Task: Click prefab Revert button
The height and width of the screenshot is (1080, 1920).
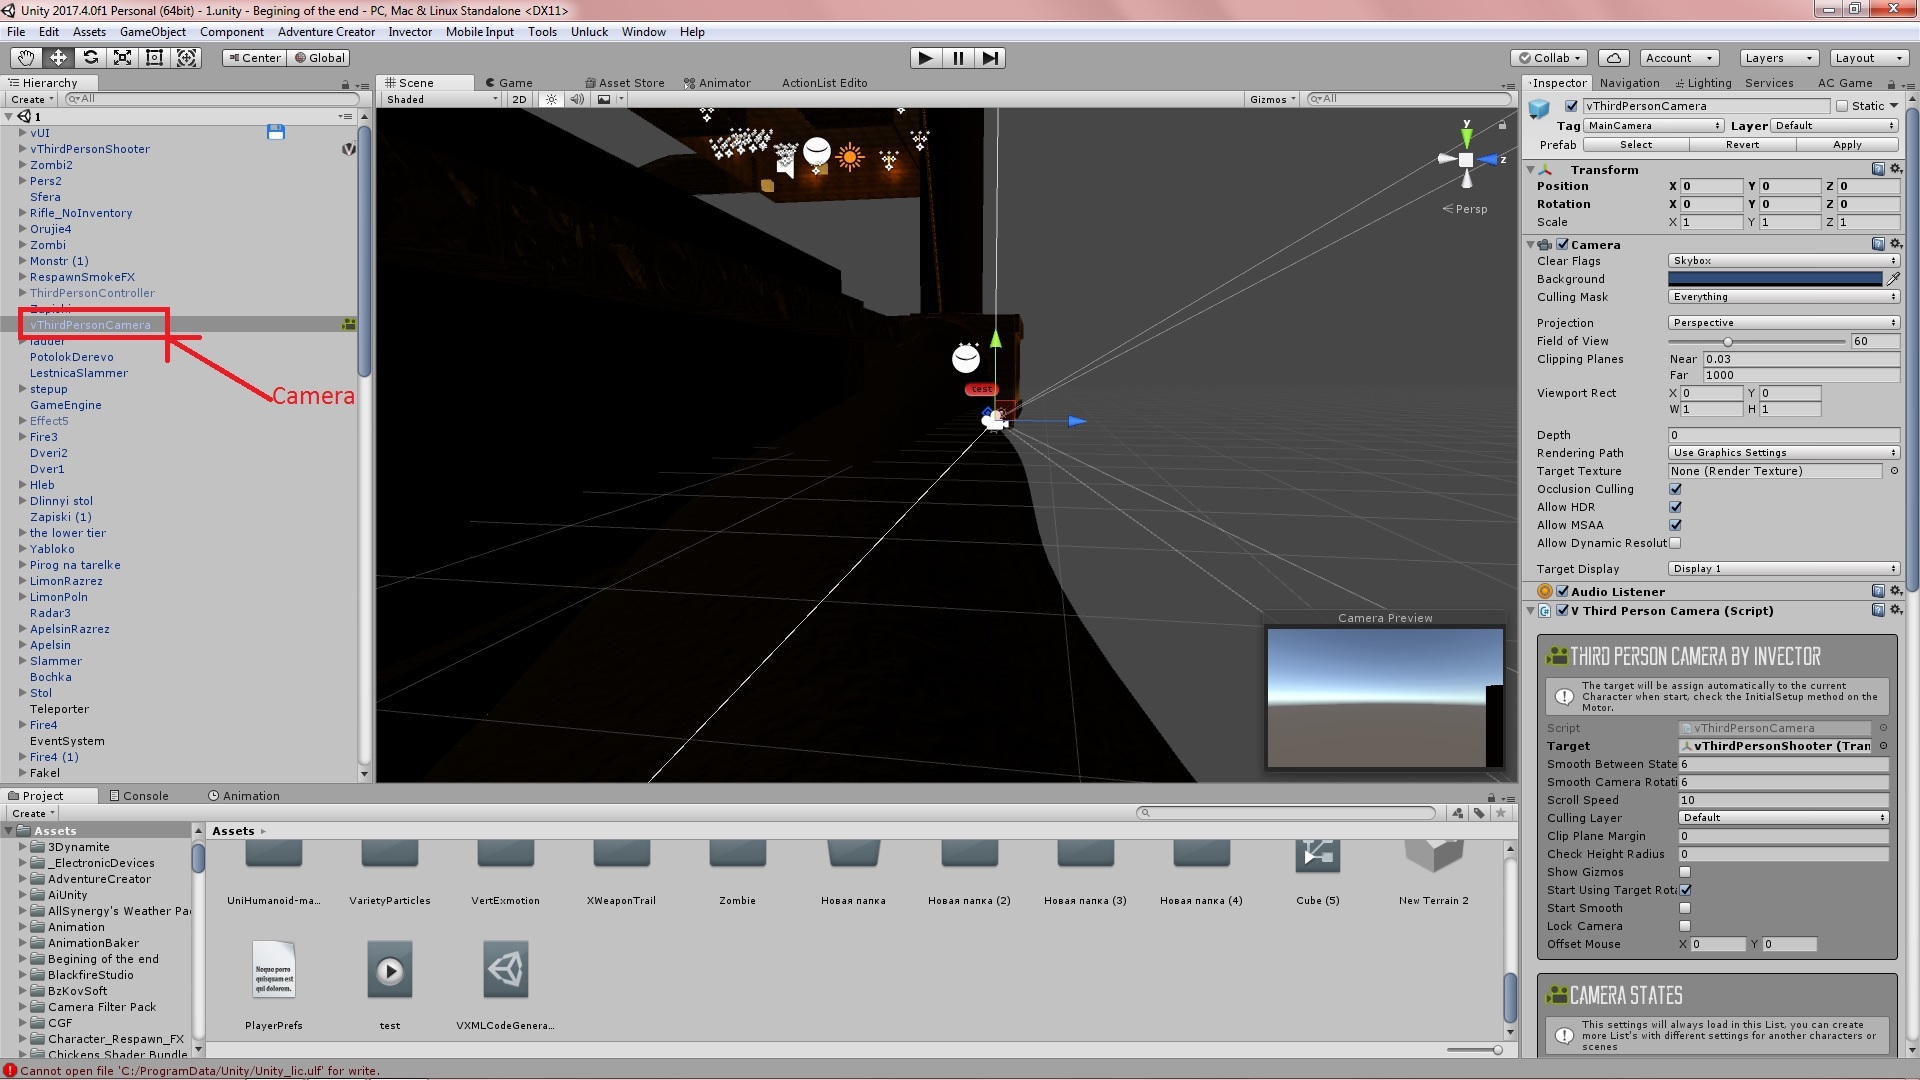Action: (x=1742, y=145)
